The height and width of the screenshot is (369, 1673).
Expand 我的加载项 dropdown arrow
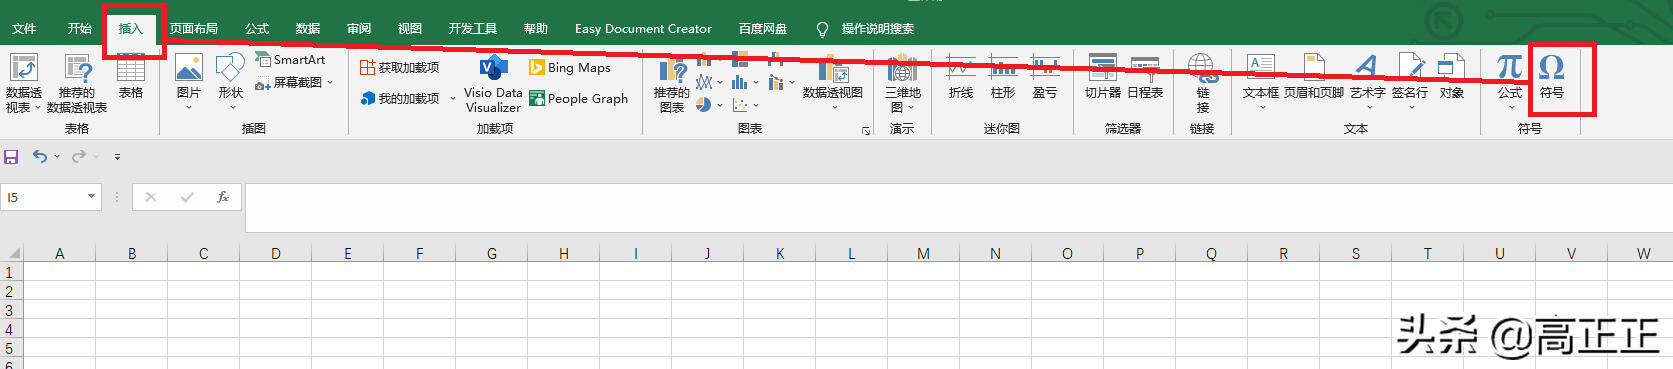coord(452,98)
